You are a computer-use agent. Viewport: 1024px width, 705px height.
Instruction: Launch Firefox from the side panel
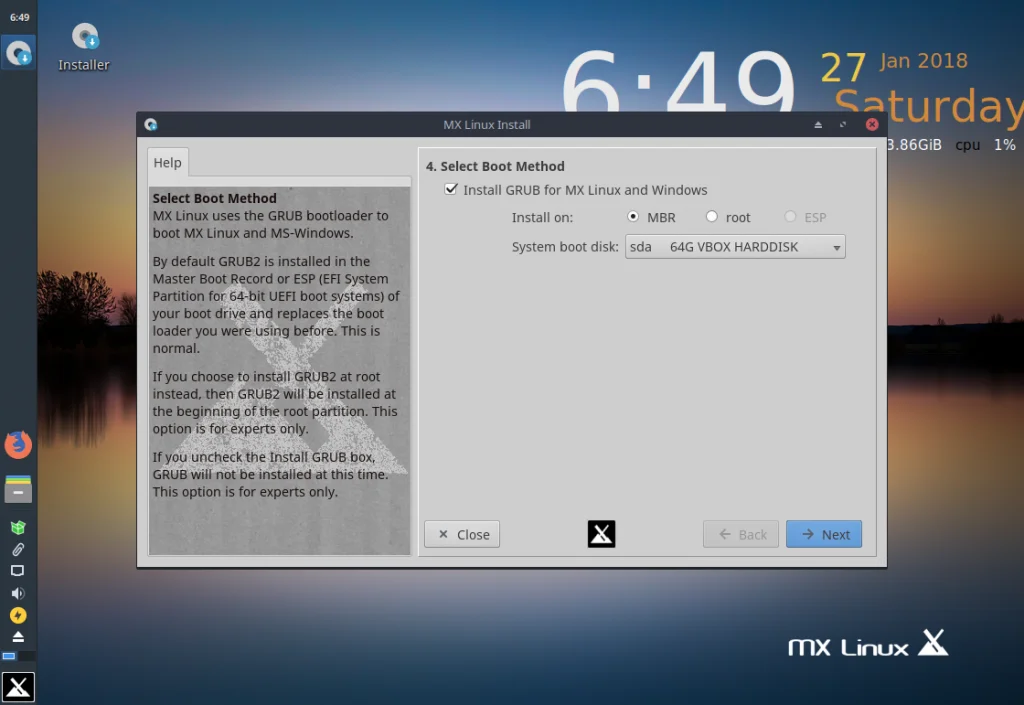pyautogui.click(x=18, y=445)
